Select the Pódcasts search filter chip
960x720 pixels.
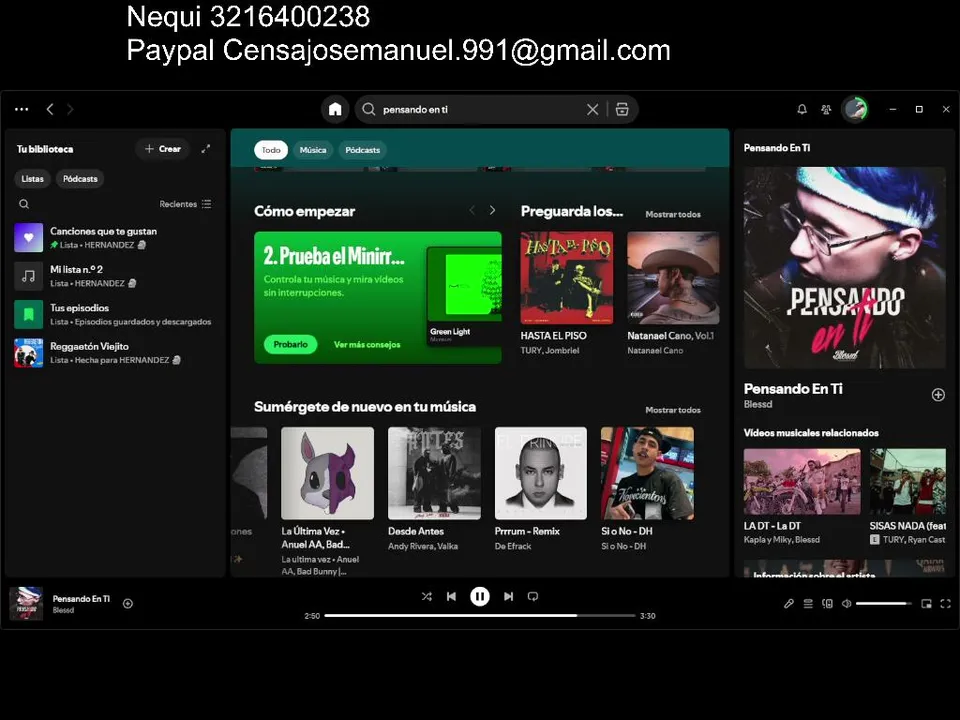[x=362, y=150]
